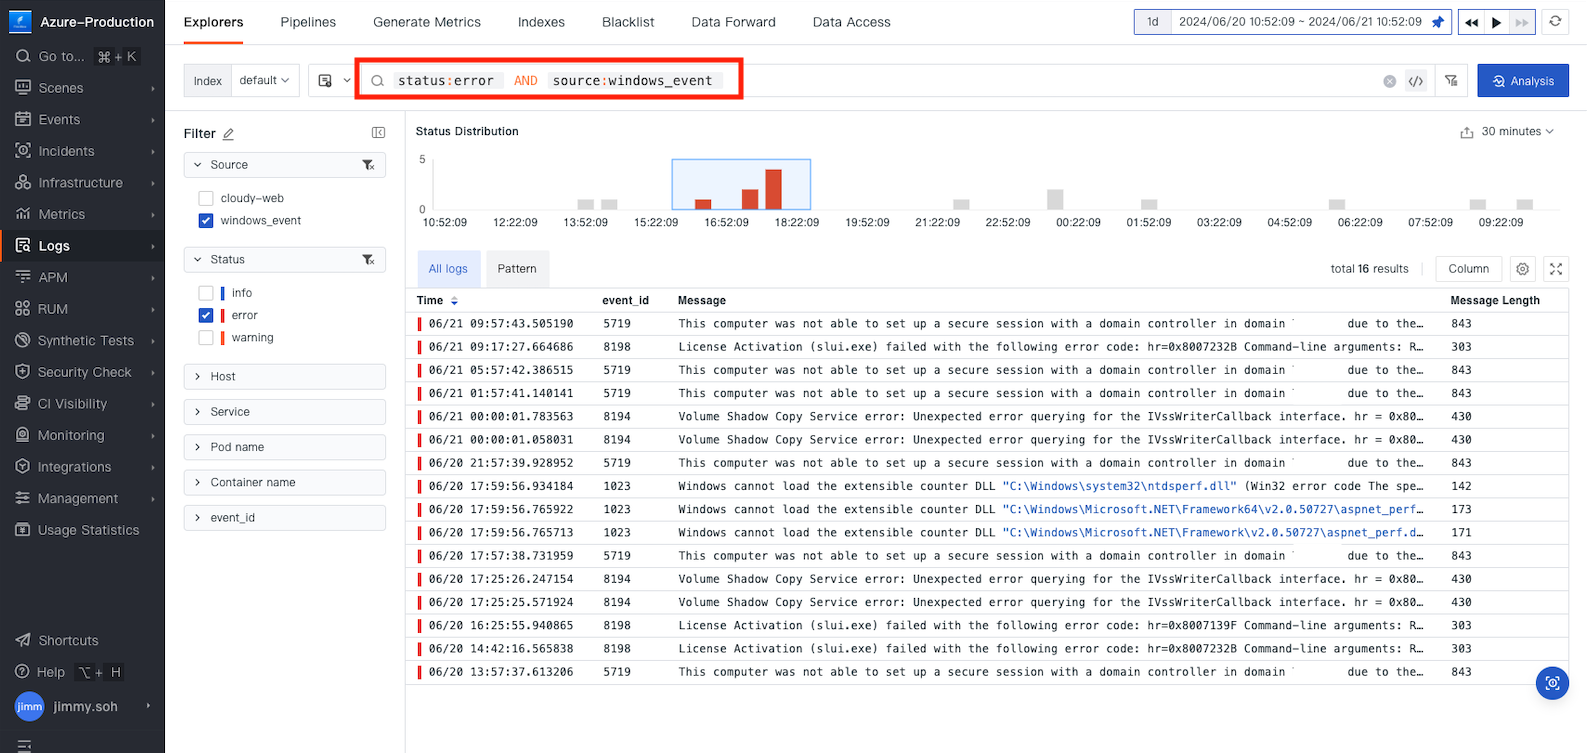The width and height of the screenshot is (1587, 753).
Task: Expand the Pod name filter section
Action: tap(285, 447)
